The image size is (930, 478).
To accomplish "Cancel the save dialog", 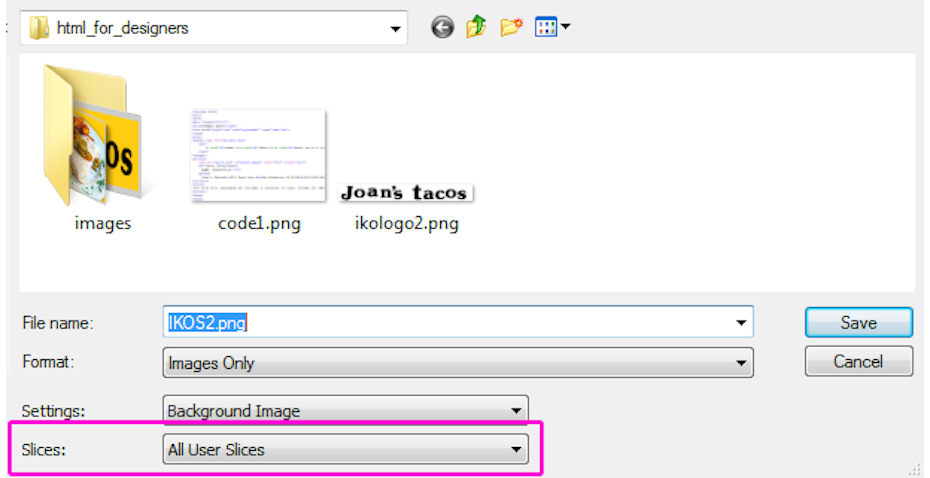I will click(858, 361).
